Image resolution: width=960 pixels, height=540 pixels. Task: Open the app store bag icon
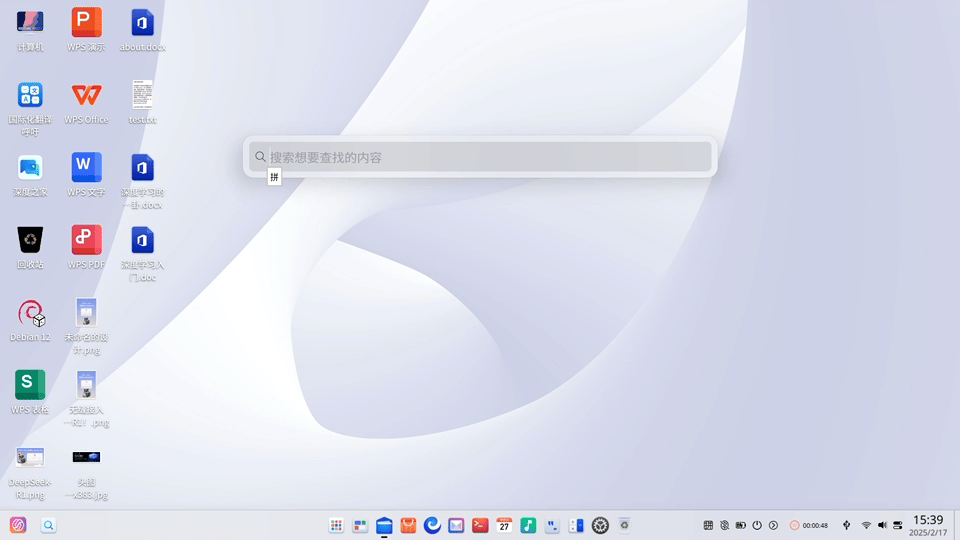pyautogui.click(x=408, y=525)
